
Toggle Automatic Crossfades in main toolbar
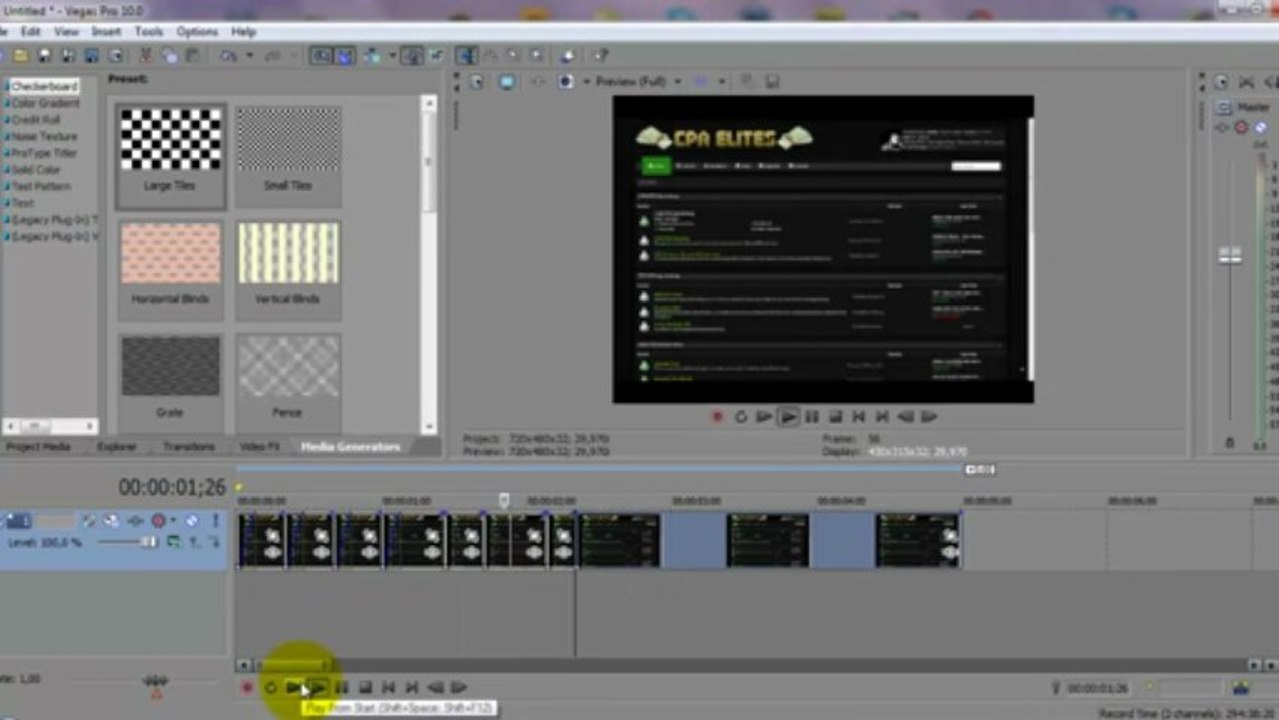345,56
